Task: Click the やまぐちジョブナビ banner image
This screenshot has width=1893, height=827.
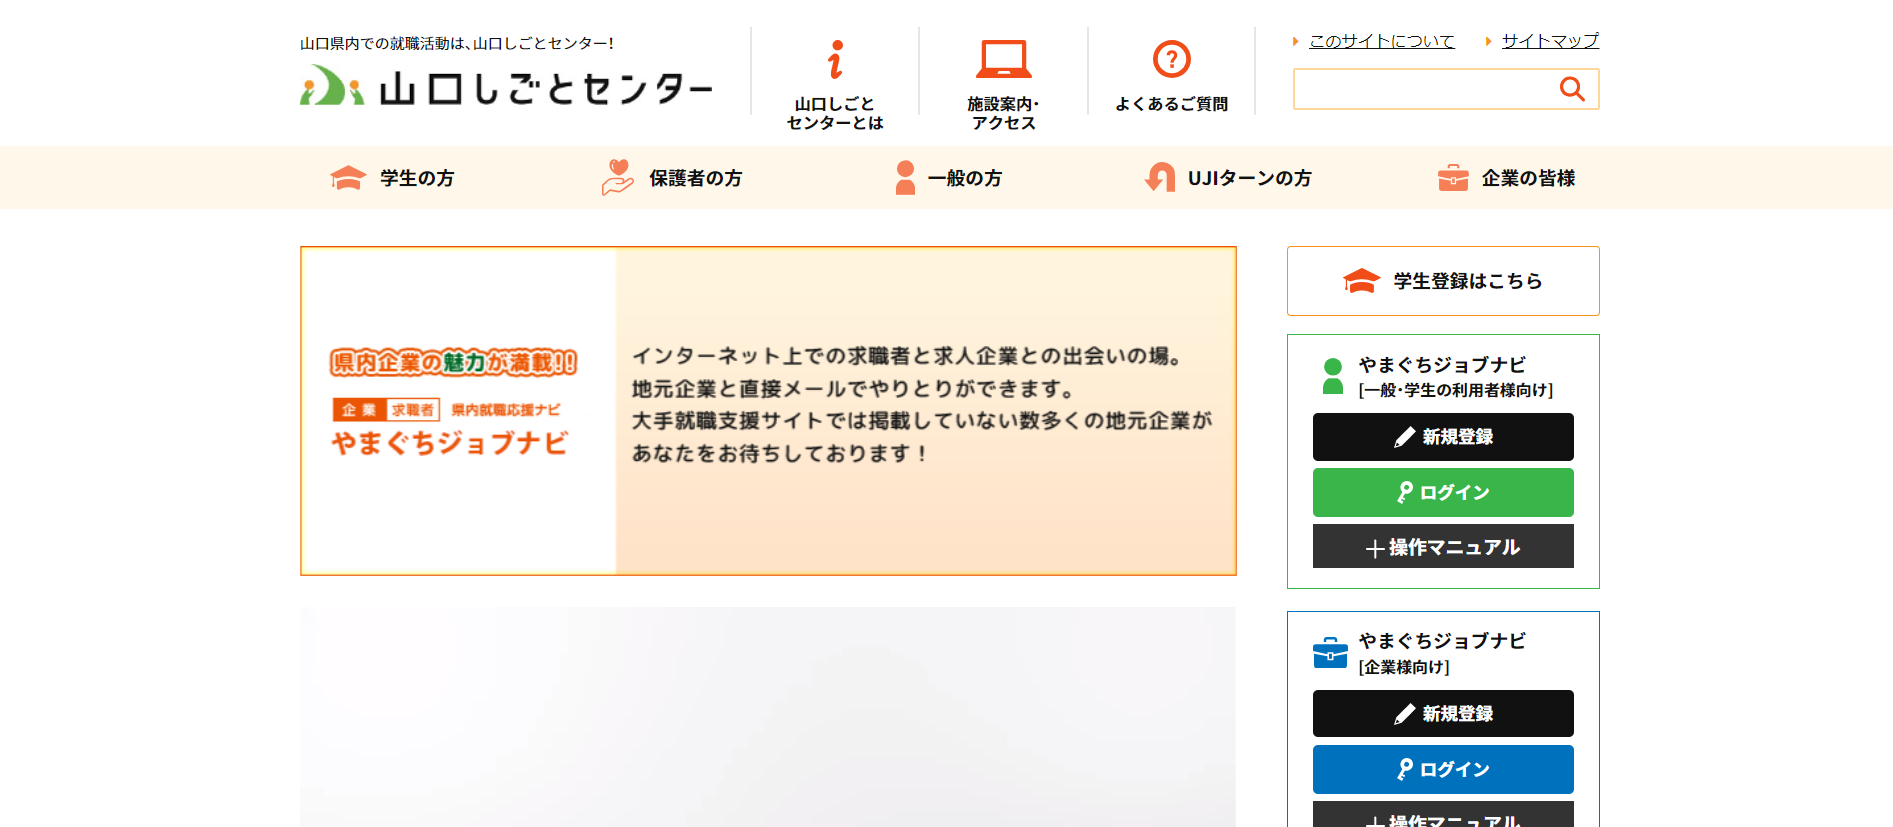Action: 767,410
